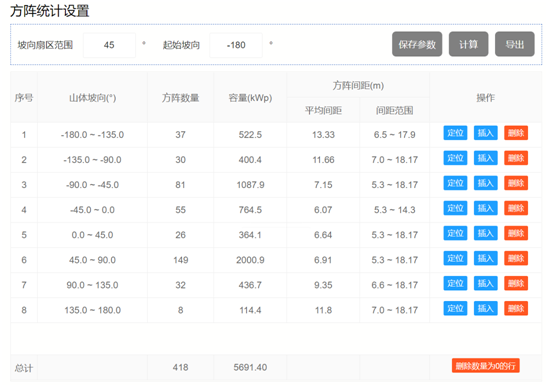Click 定位 for row -135.0 ~ -90.0

tap(455, 158)
